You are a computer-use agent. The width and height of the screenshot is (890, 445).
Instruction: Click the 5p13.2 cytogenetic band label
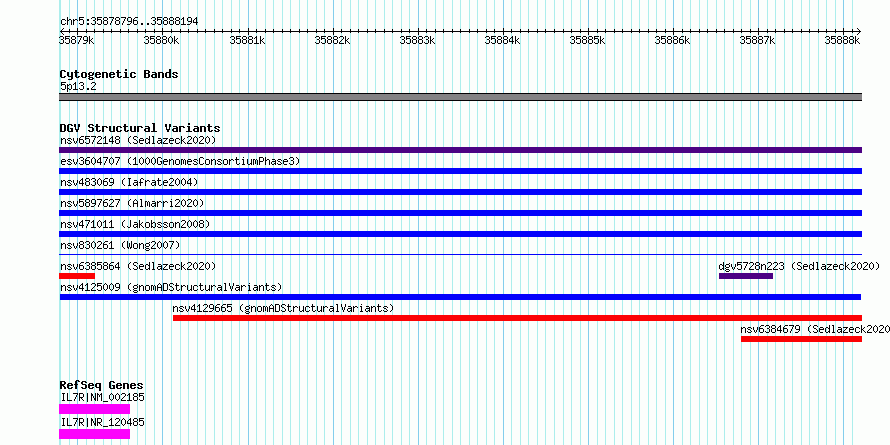78,87
